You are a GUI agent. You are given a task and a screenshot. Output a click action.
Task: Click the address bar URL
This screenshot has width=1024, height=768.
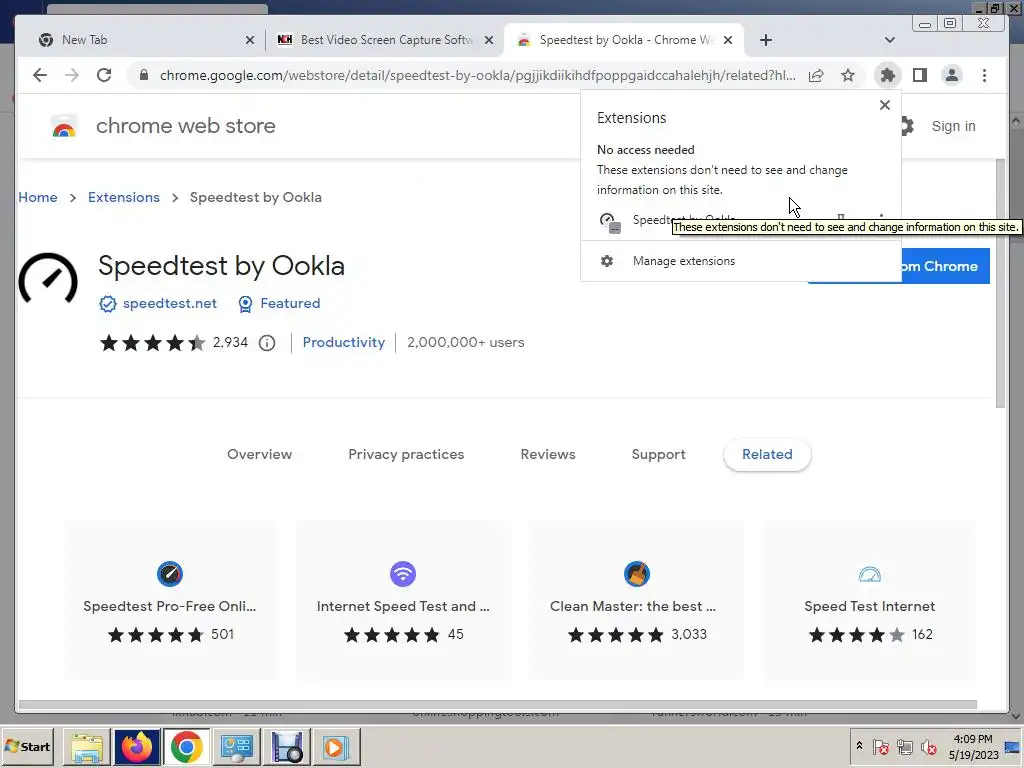(x=477, y=75)
